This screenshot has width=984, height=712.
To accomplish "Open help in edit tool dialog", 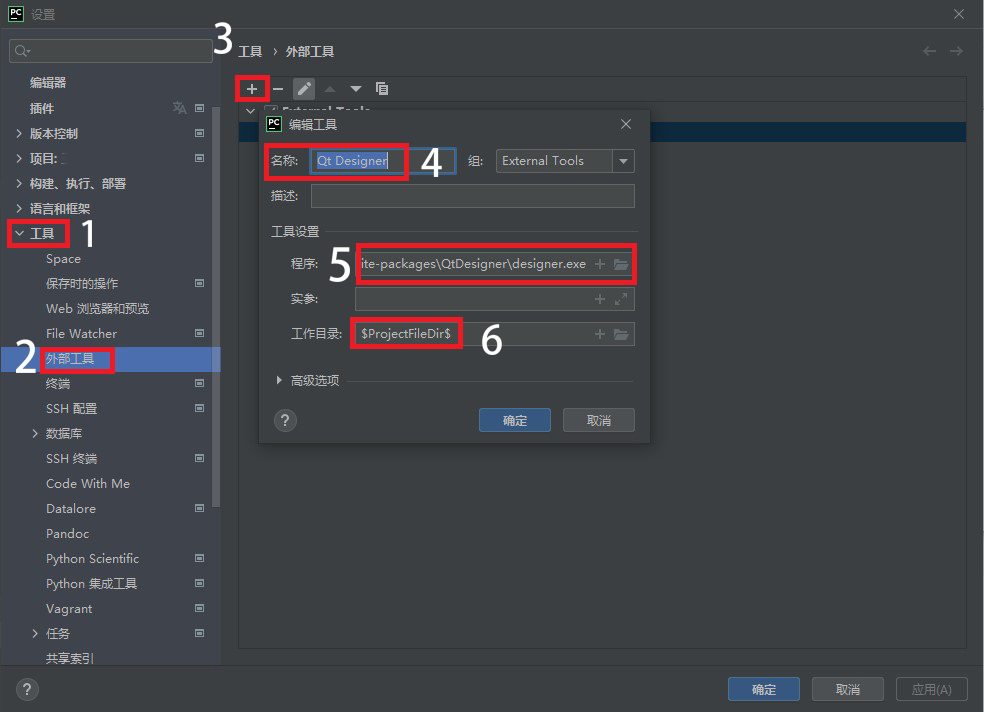I will coord(285,420).
